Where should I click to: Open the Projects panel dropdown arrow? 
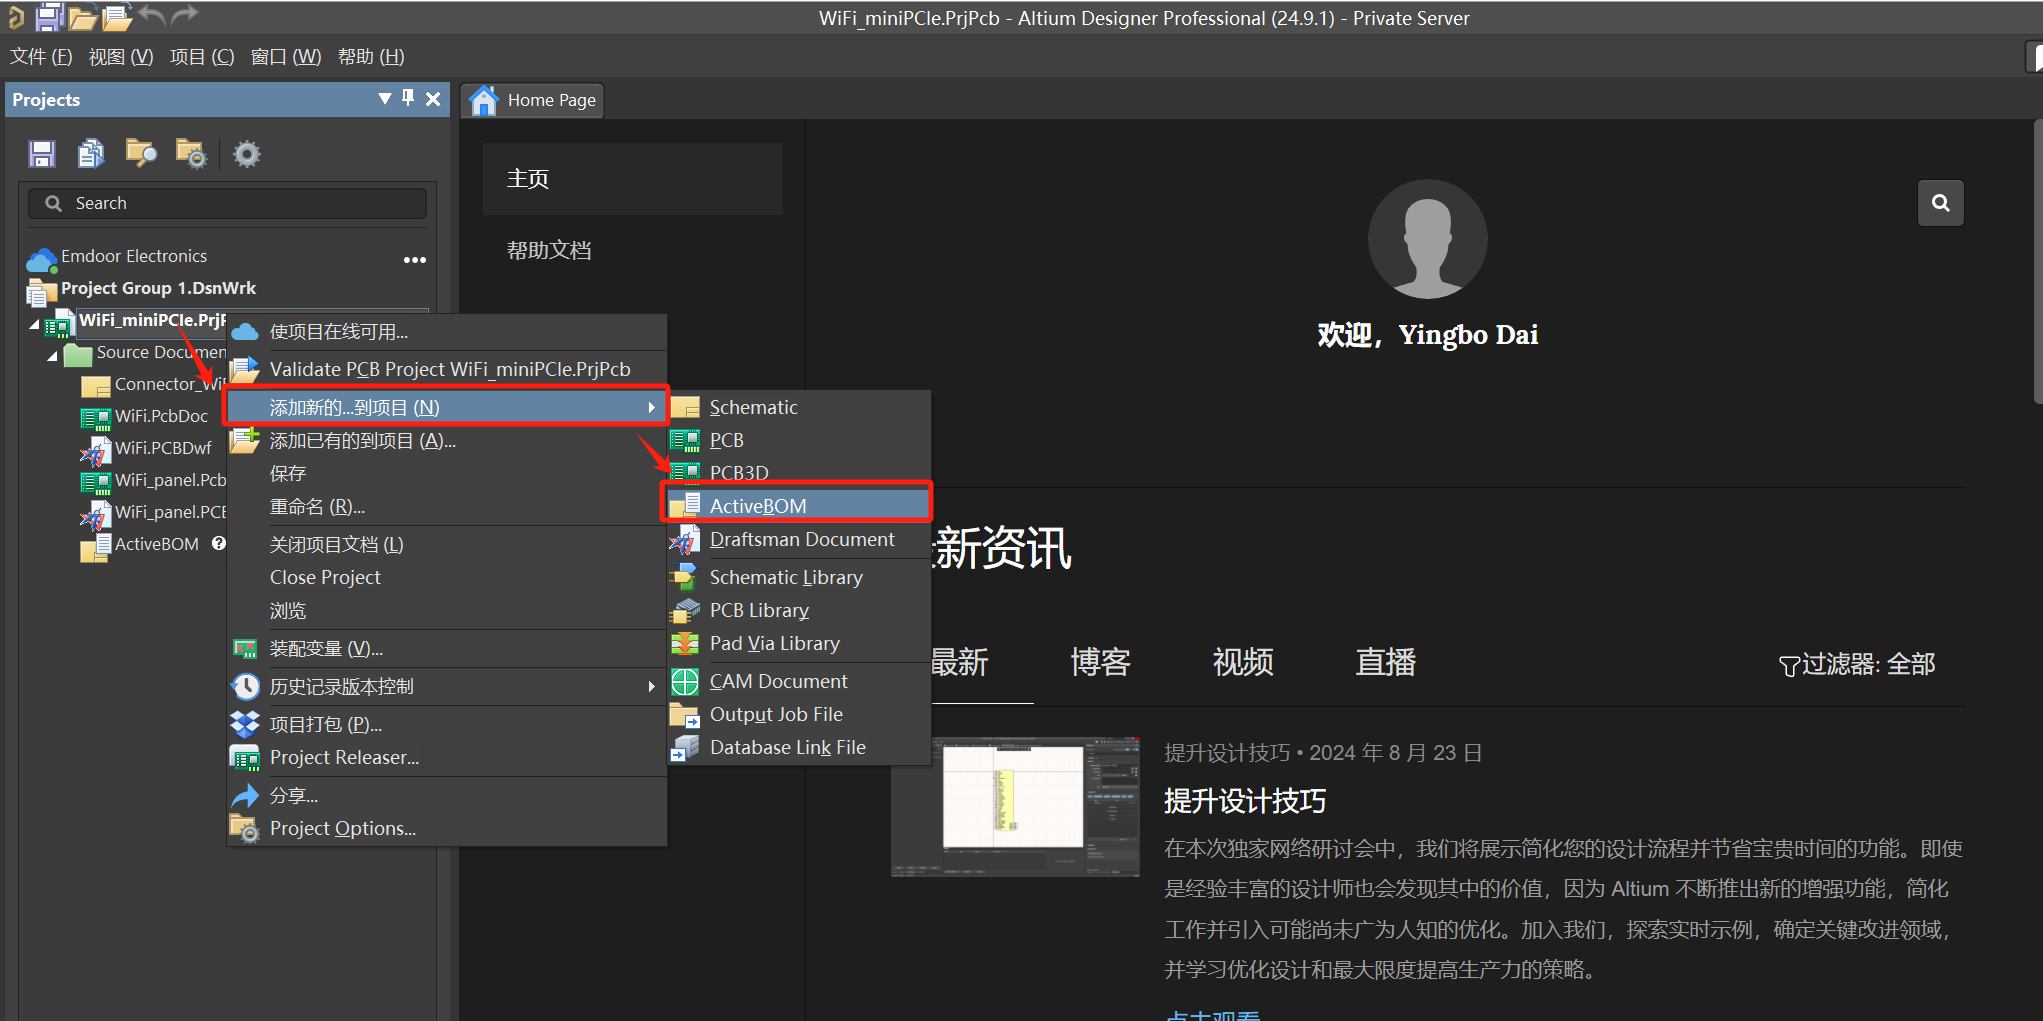click(385, 98)
